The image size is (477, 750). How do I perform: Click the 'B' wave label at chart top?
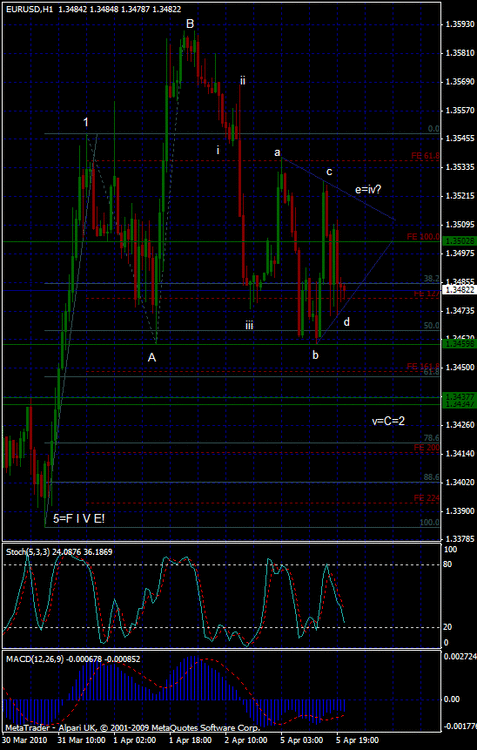point(190,23)
